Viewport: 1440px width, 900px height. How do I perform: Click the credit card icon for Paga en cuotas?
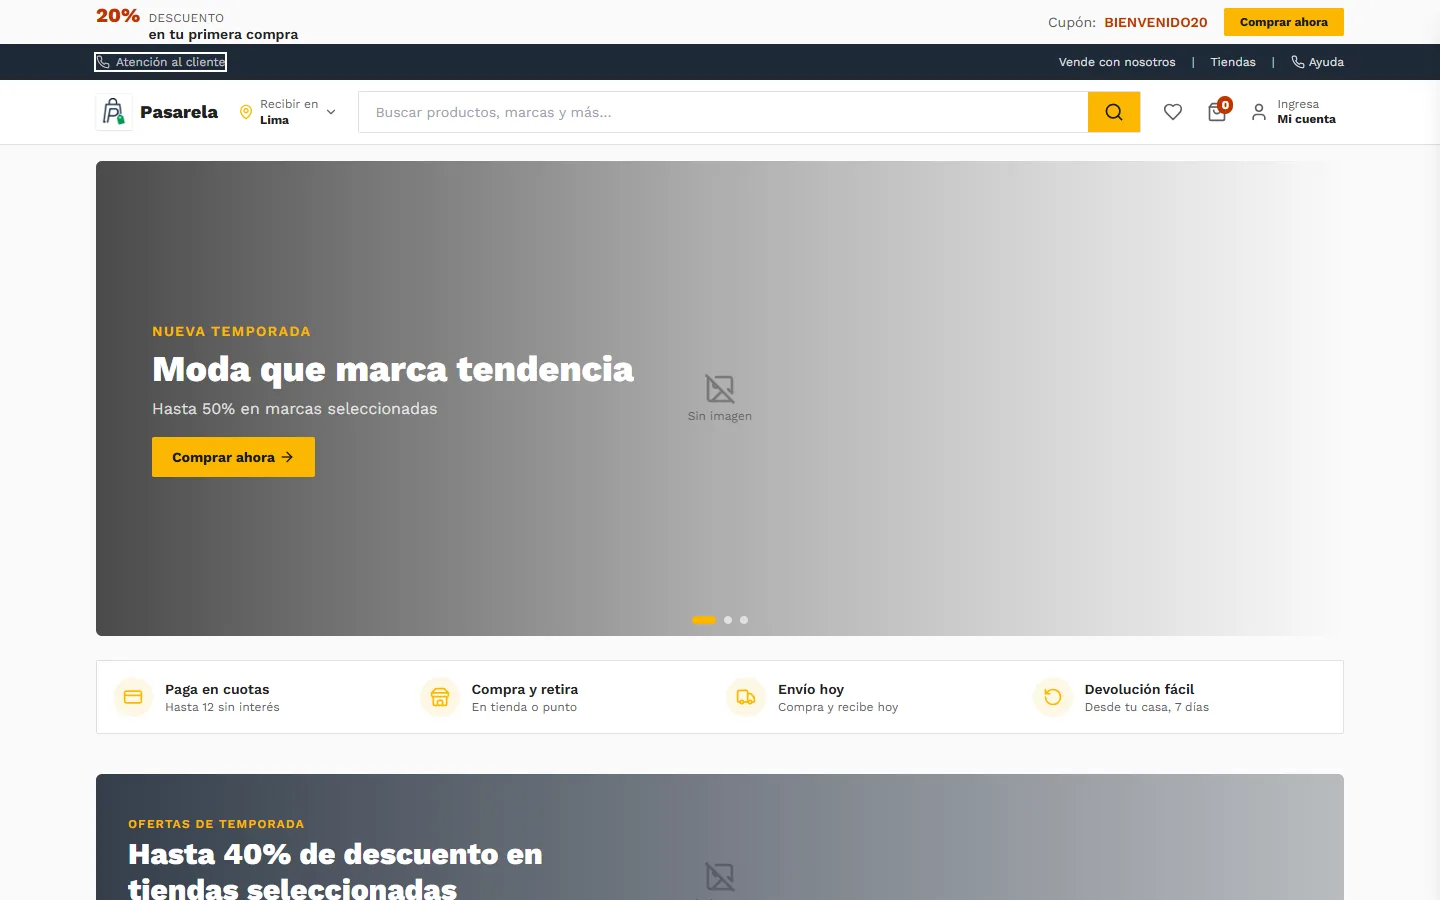pyautogui.click(x=133, y=697)
